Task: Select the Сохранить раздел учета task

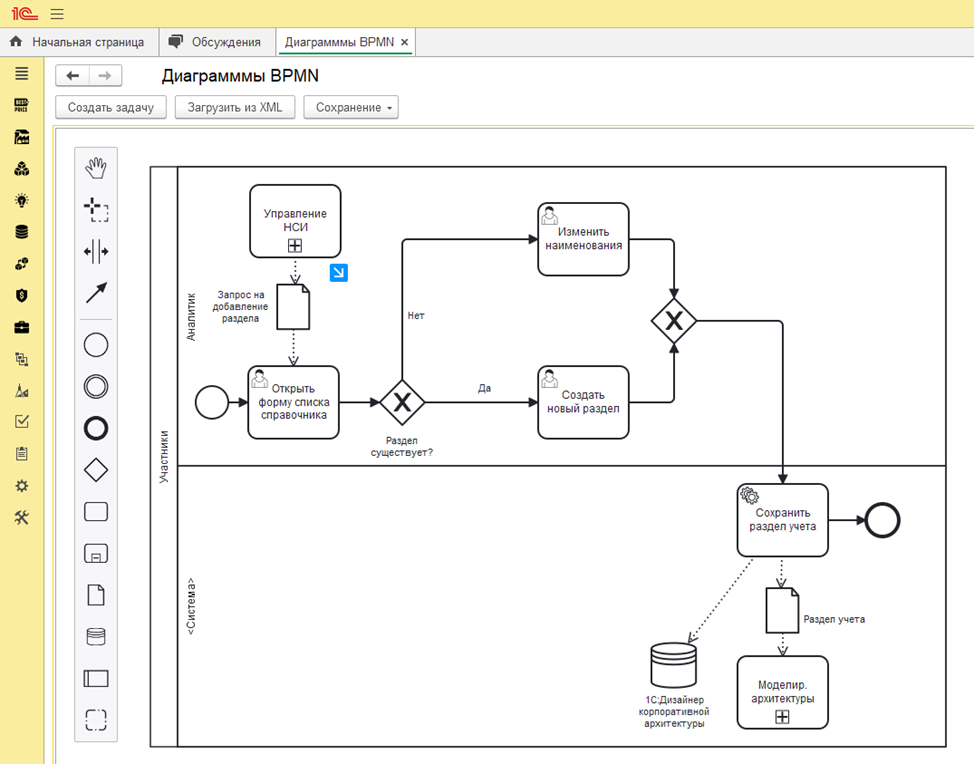Action: [x=783, y=520]
